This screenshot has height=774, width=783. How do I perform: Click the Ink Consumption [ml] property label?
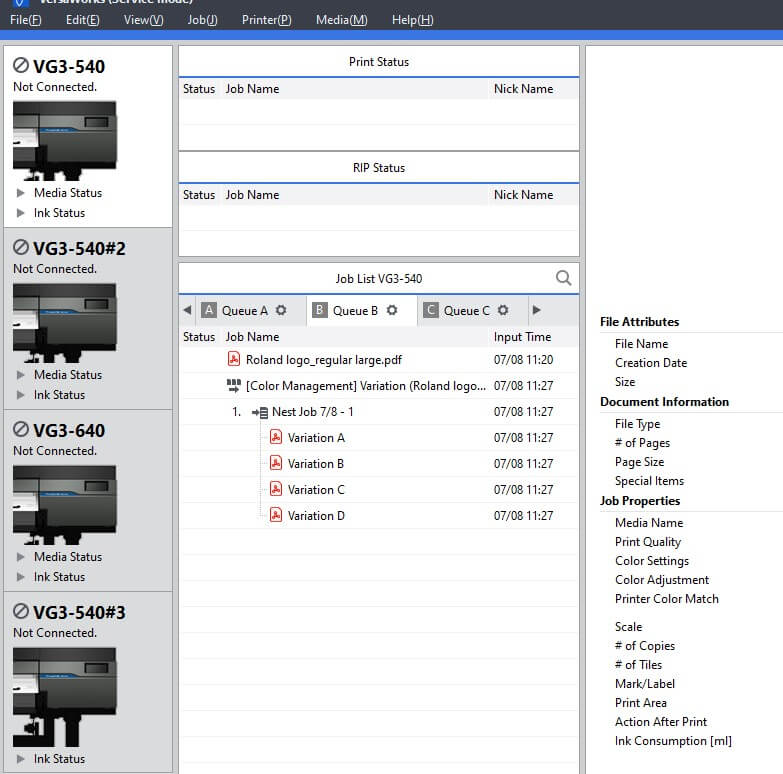[x=673, y=741]
